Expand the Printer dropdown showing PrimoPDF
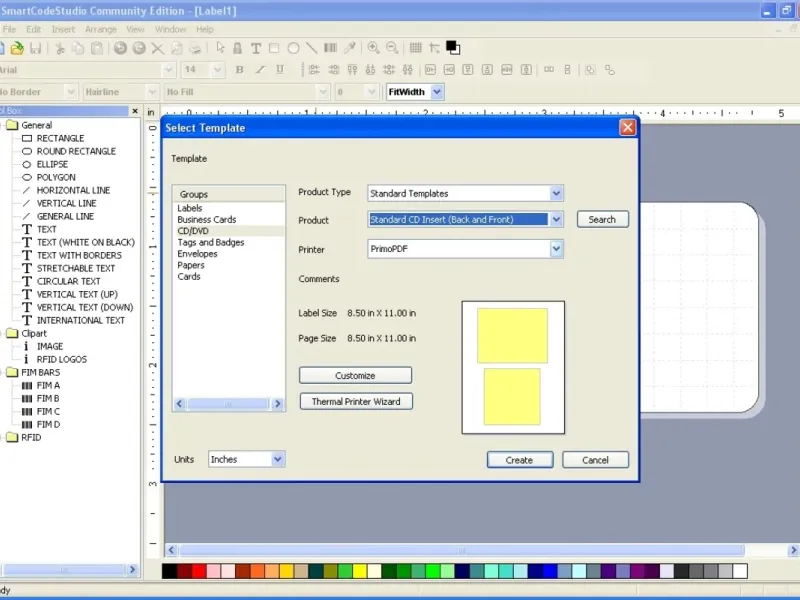Image resolution: width=800 pixels, height=600 pixels. coord(557,249)
